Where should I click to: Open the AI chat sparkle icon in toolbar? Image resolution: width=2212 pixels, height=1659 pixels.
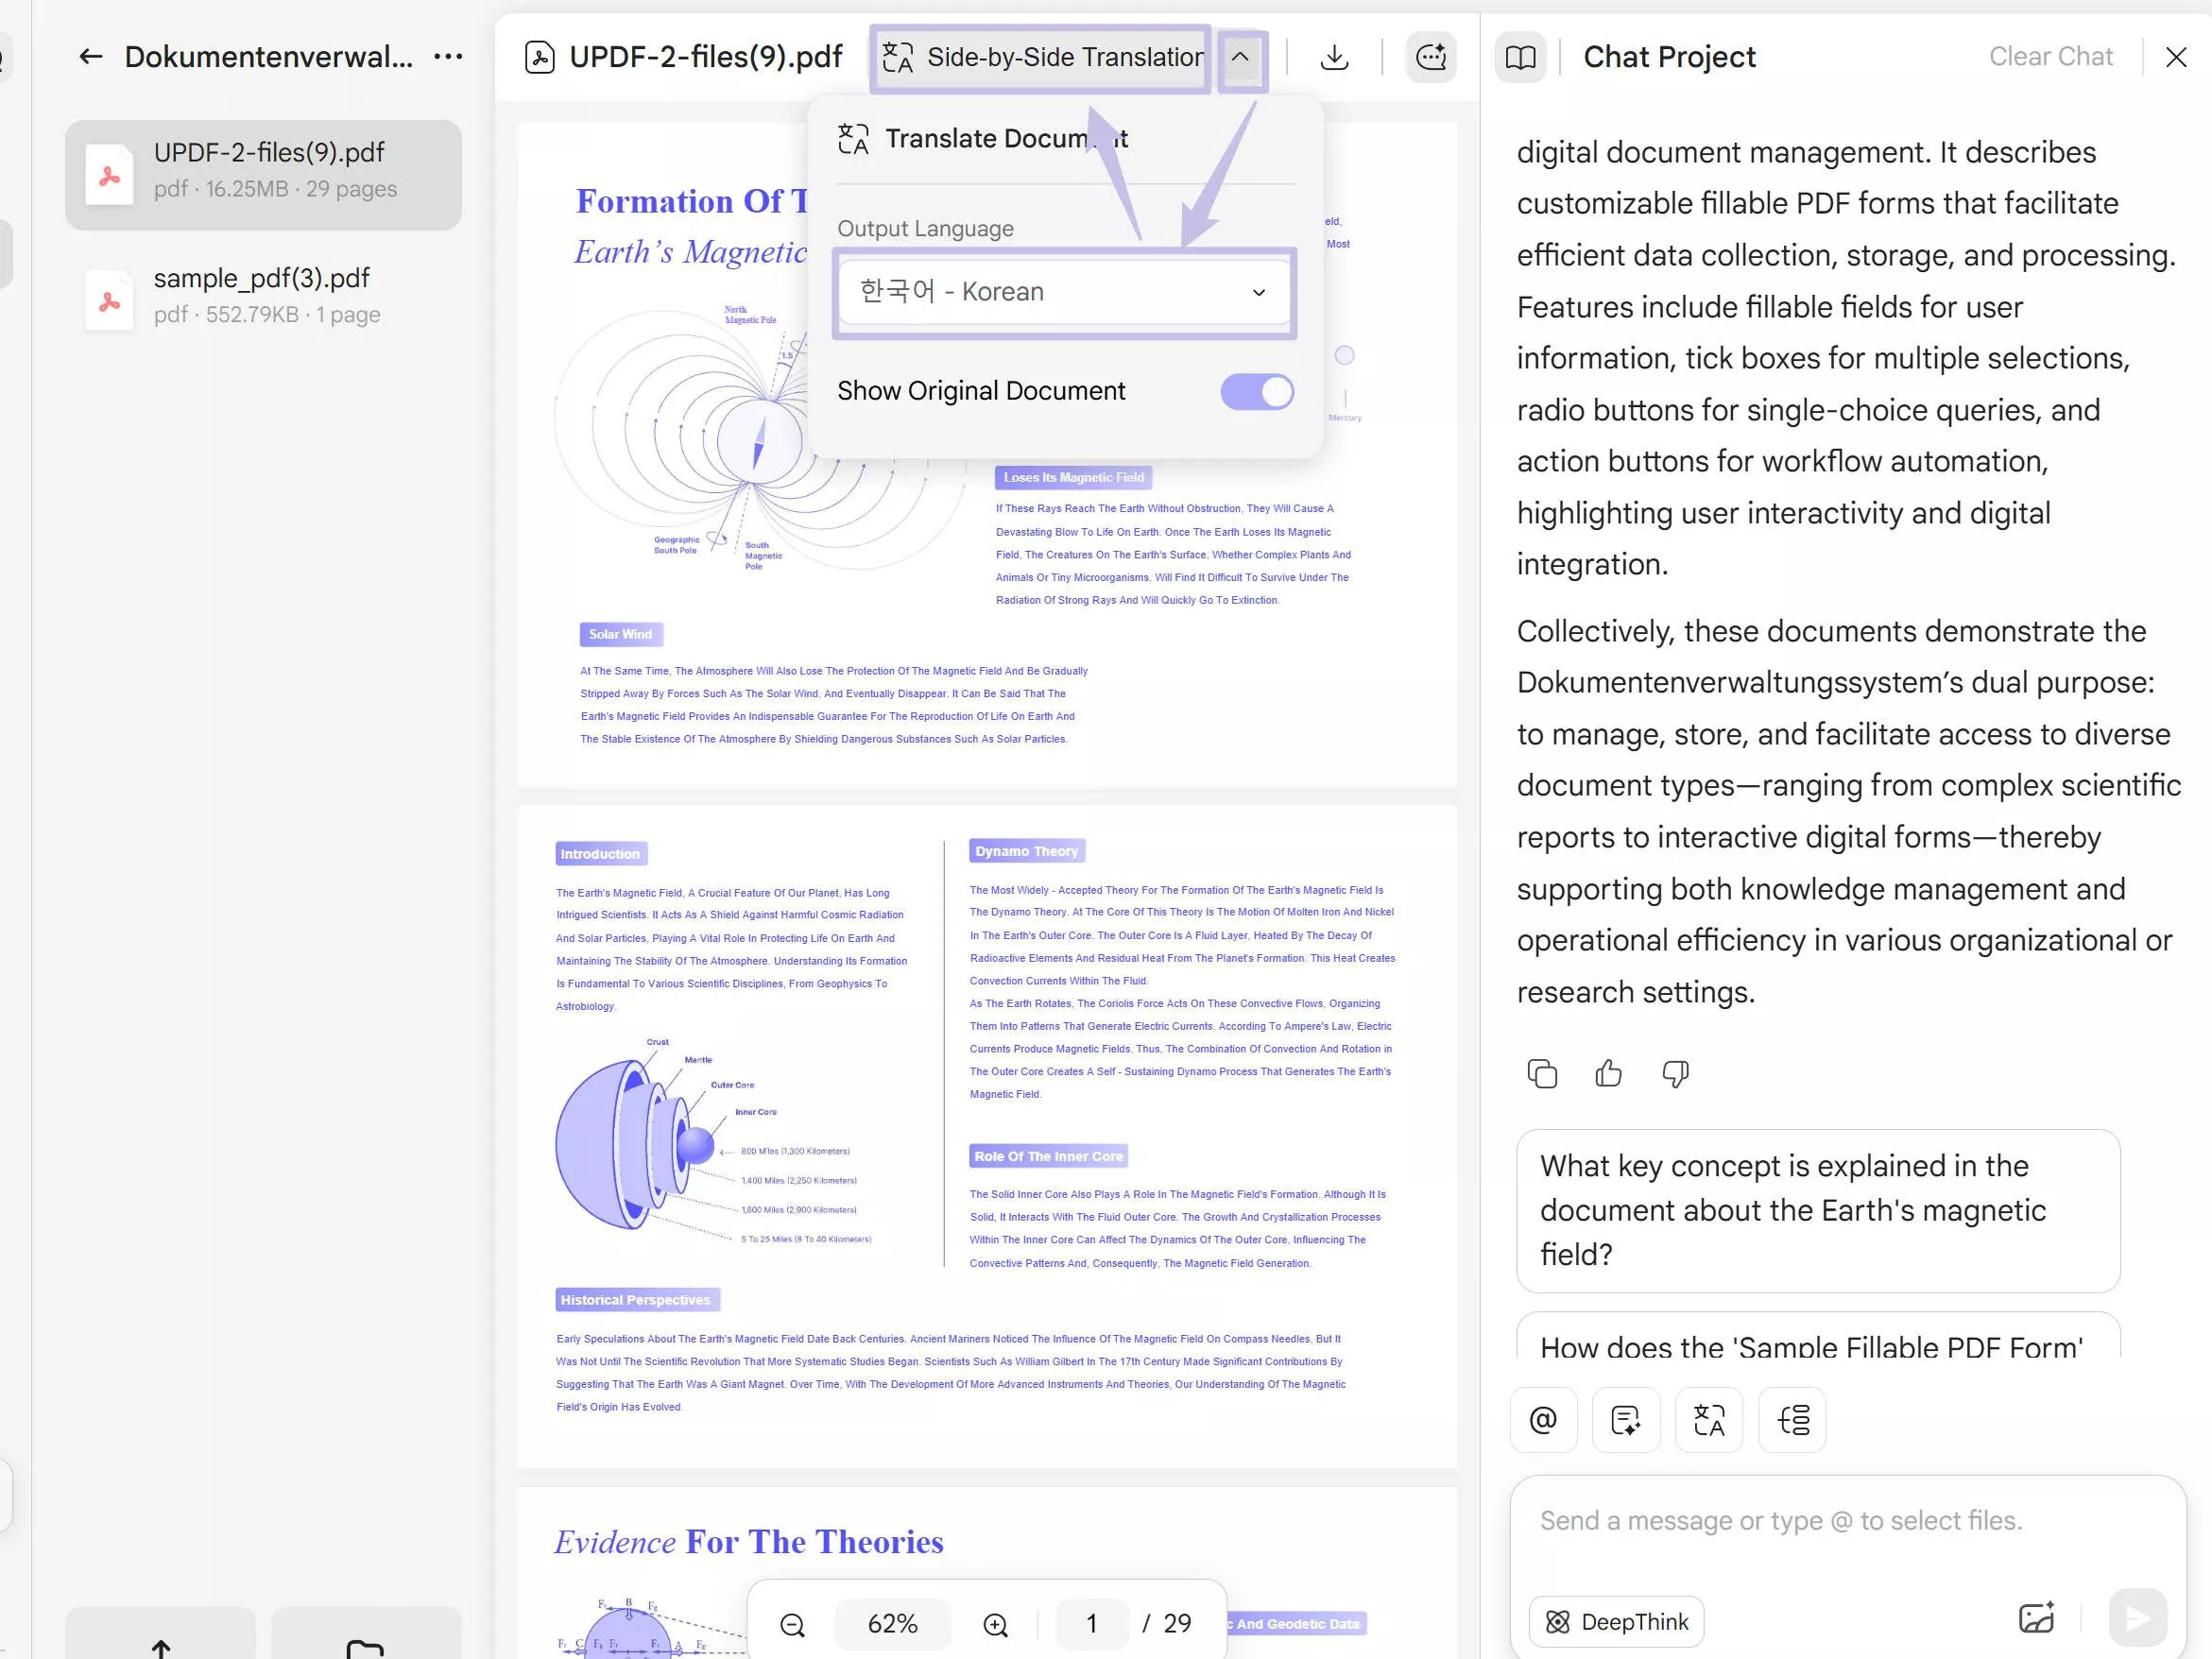pyautogui.click(x=1431, y=57)
